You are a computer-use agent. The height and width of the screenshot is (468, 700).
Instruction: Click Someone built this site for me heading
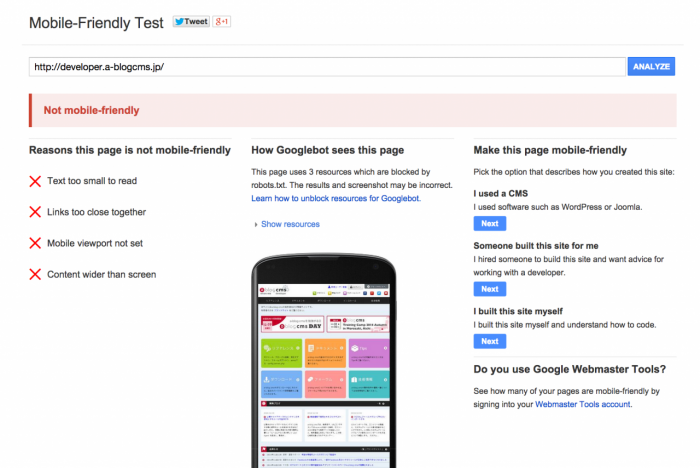point(536,246)
